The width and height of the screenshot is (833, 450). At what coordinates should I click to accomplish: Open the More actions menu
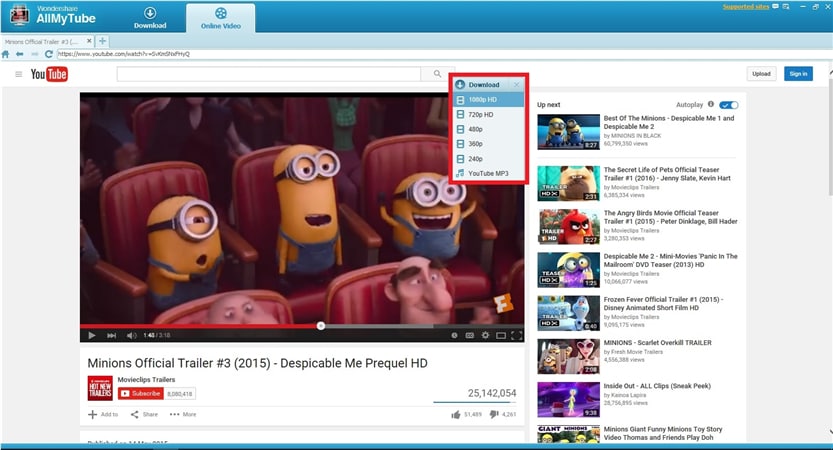183,414
